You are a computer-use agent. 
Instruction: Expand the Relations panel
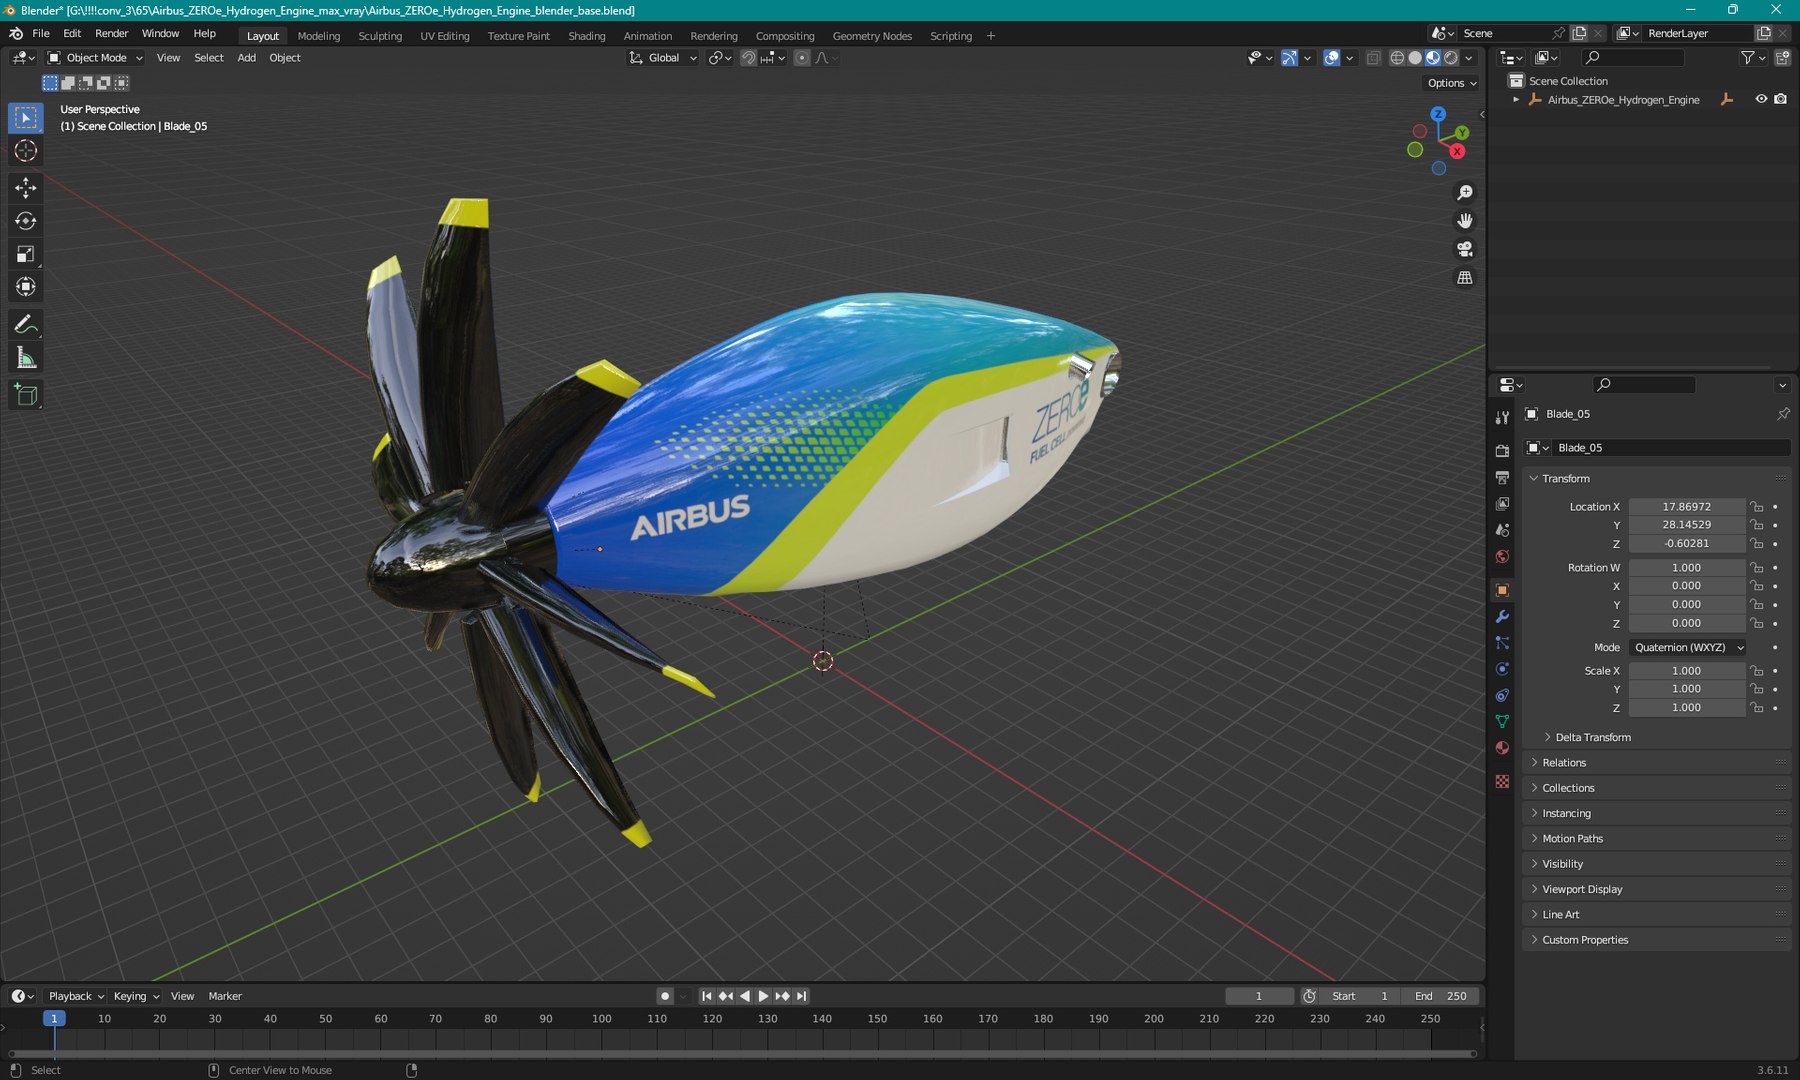point(1656,763)
